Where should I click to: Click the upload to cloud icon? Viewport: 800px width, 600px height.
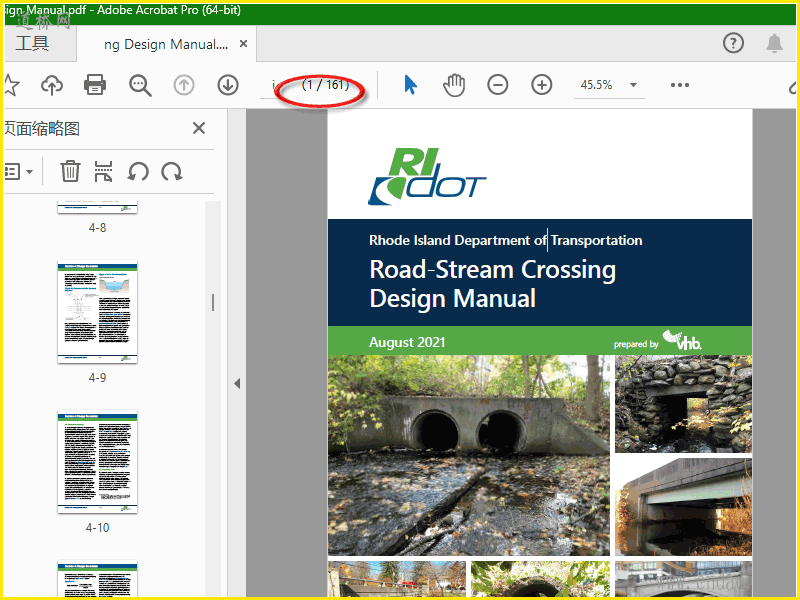tap(51, 85)
